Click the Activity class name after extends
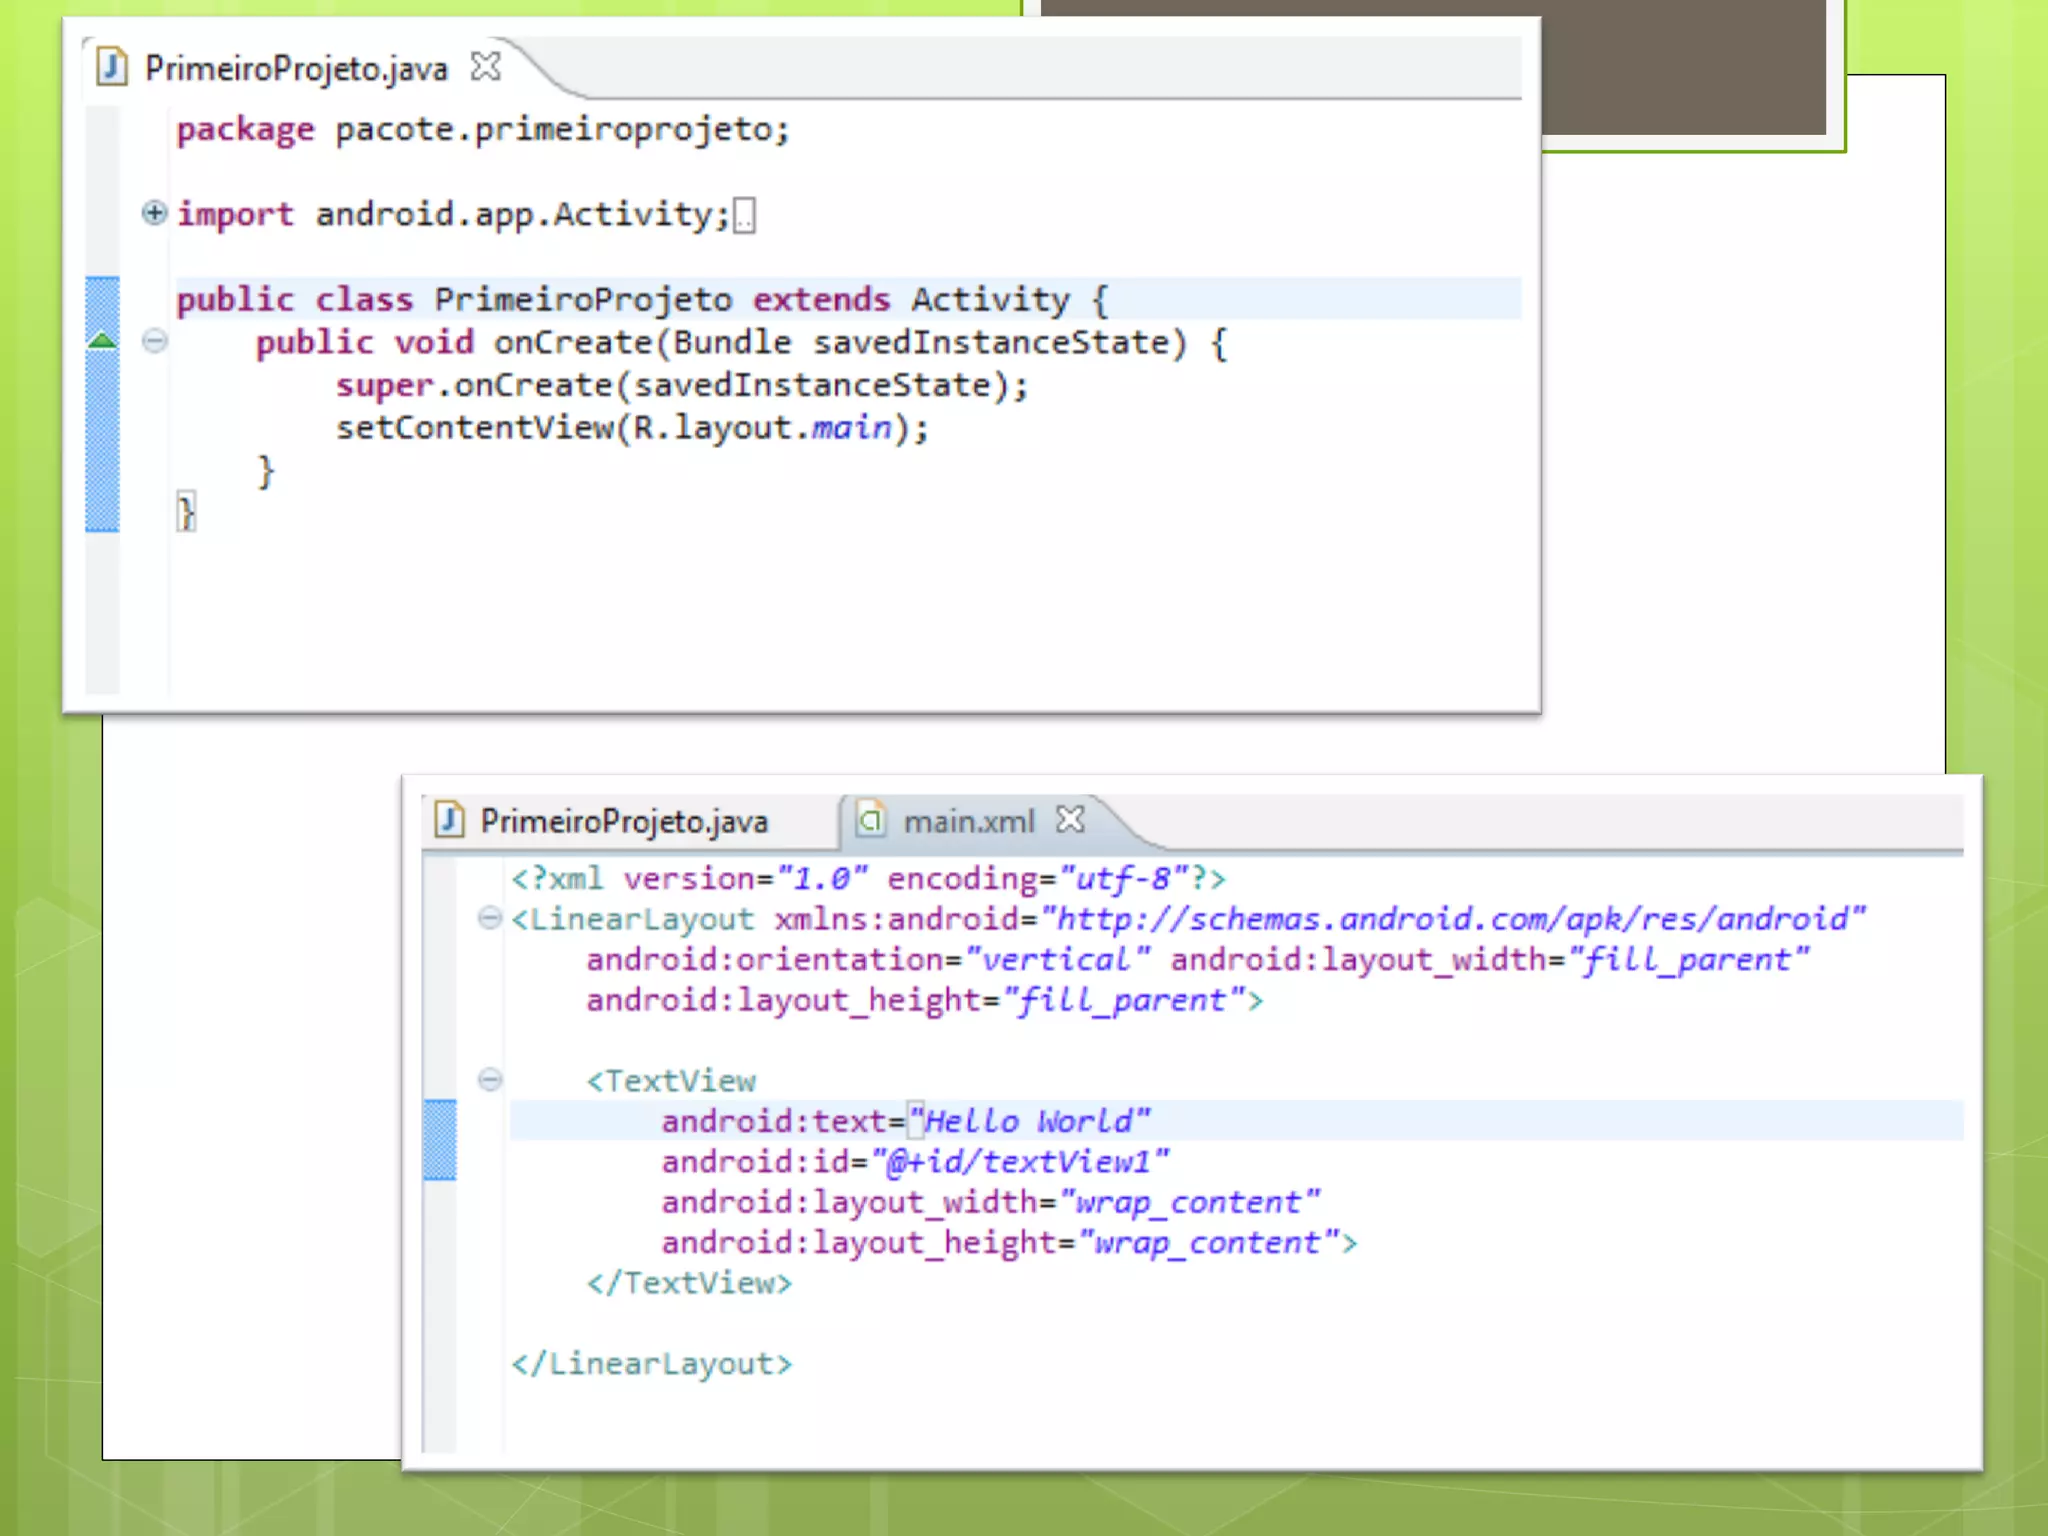 pos(989,300)
